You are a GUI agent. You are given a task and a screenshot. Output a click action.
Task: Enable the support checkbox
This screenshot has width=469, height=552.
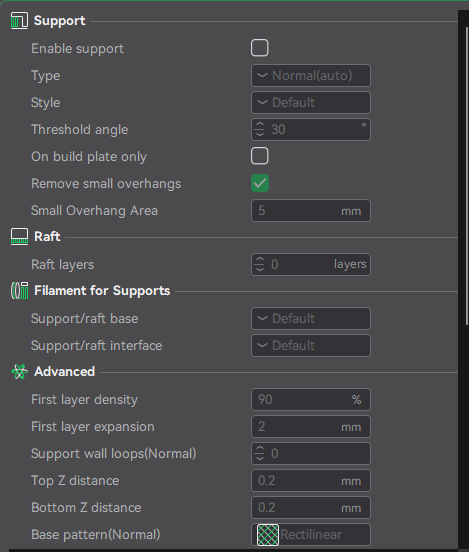260,48
